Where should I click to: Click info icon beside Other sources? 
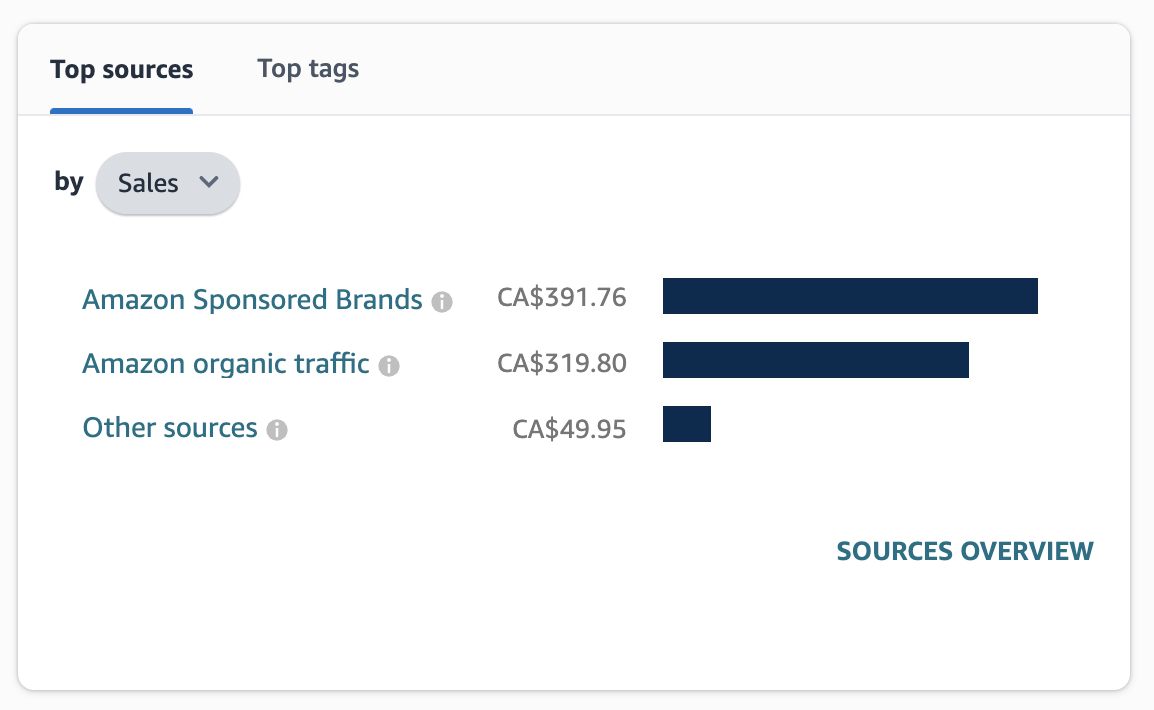tap(277, 430)
